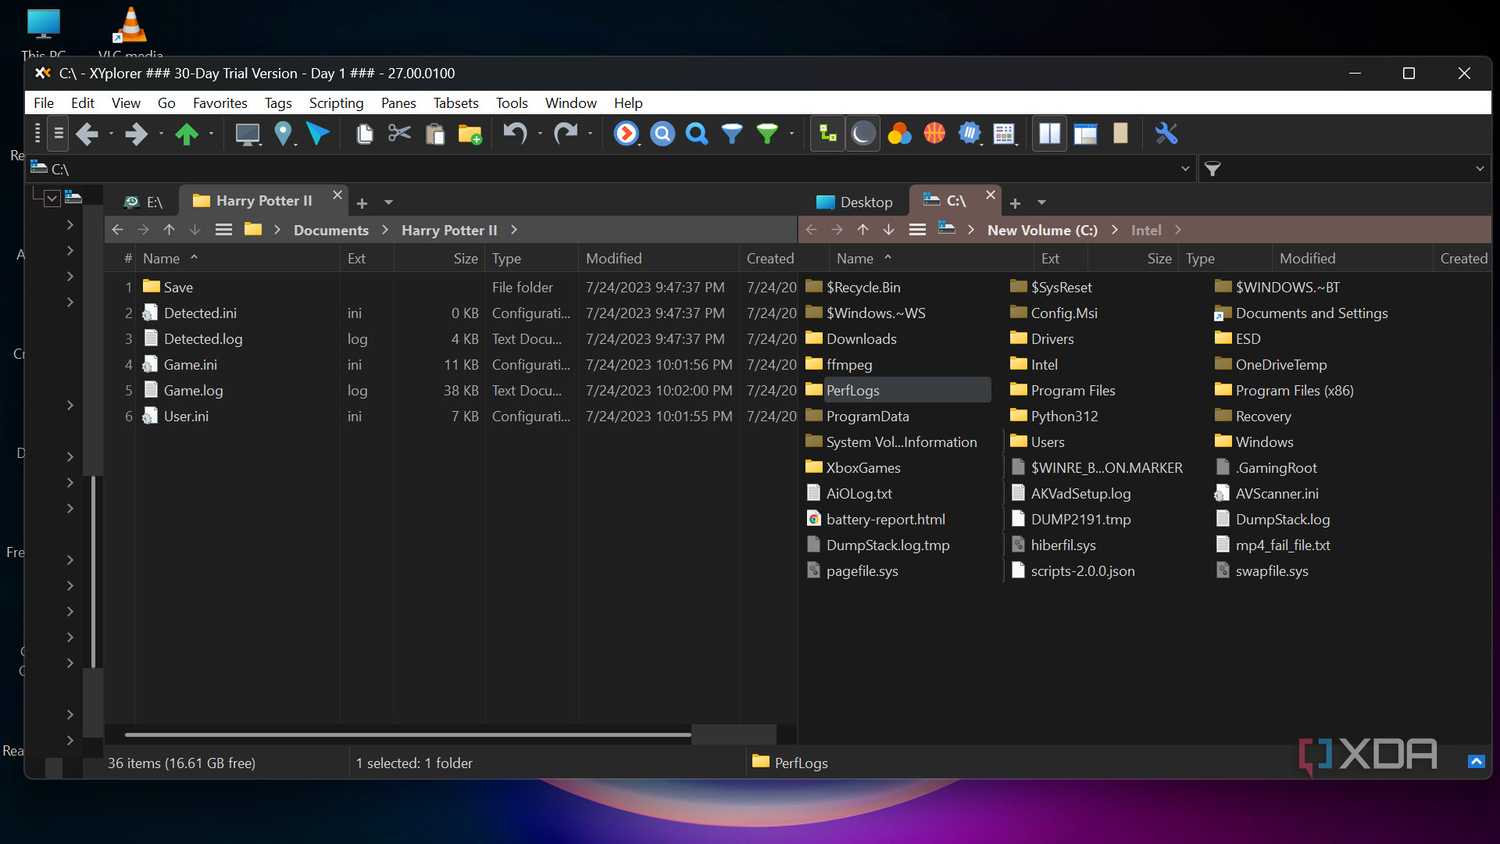Select the battery-report.html file
The width and height of the screenshot is (1500, 844).
885,519
